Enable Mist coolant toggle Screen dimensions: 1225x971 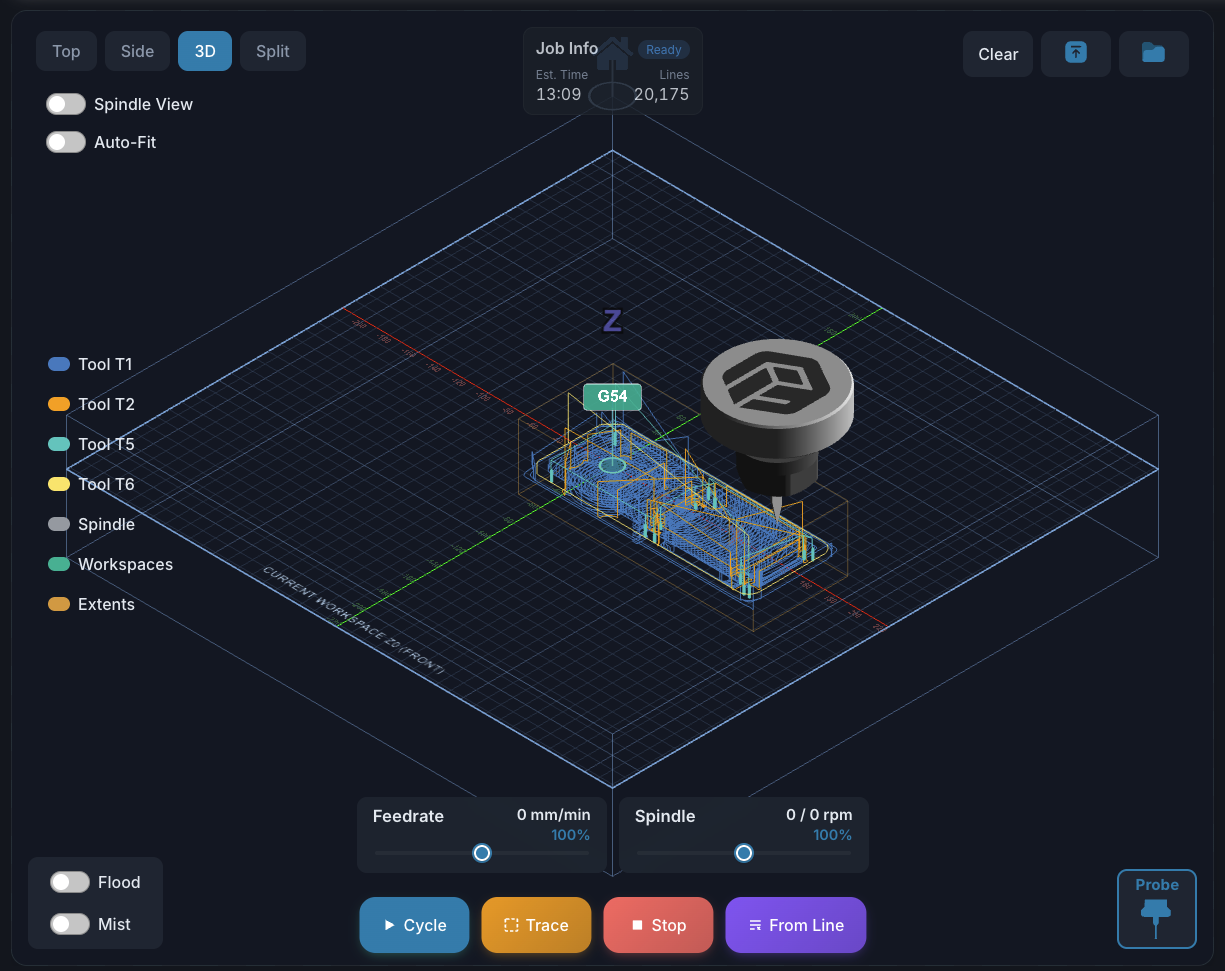[x=70, y=924]
